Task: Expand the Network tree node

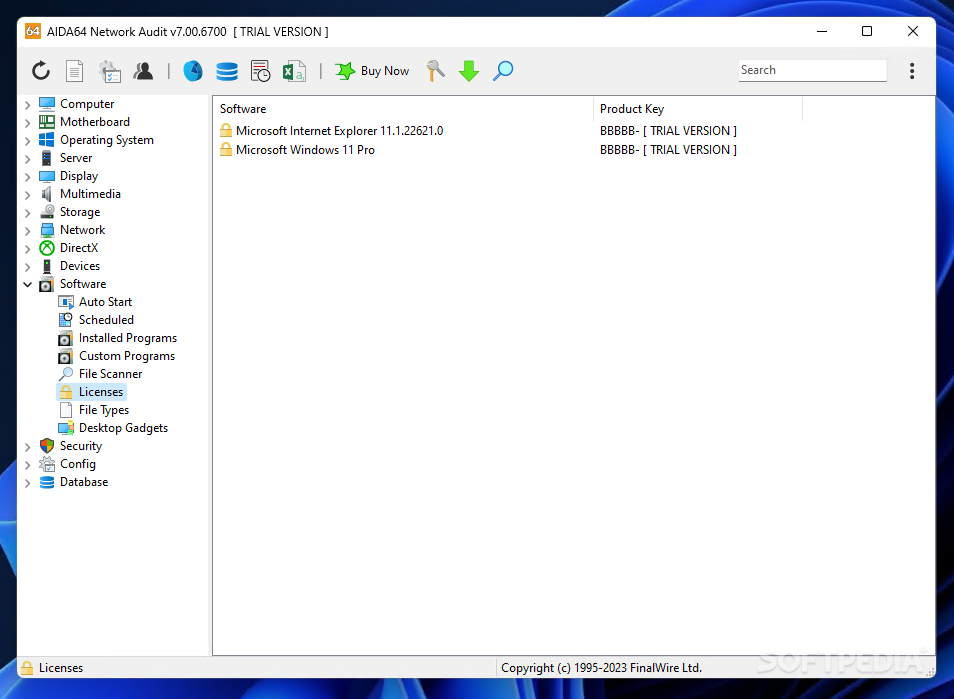Action: (27, 231)
